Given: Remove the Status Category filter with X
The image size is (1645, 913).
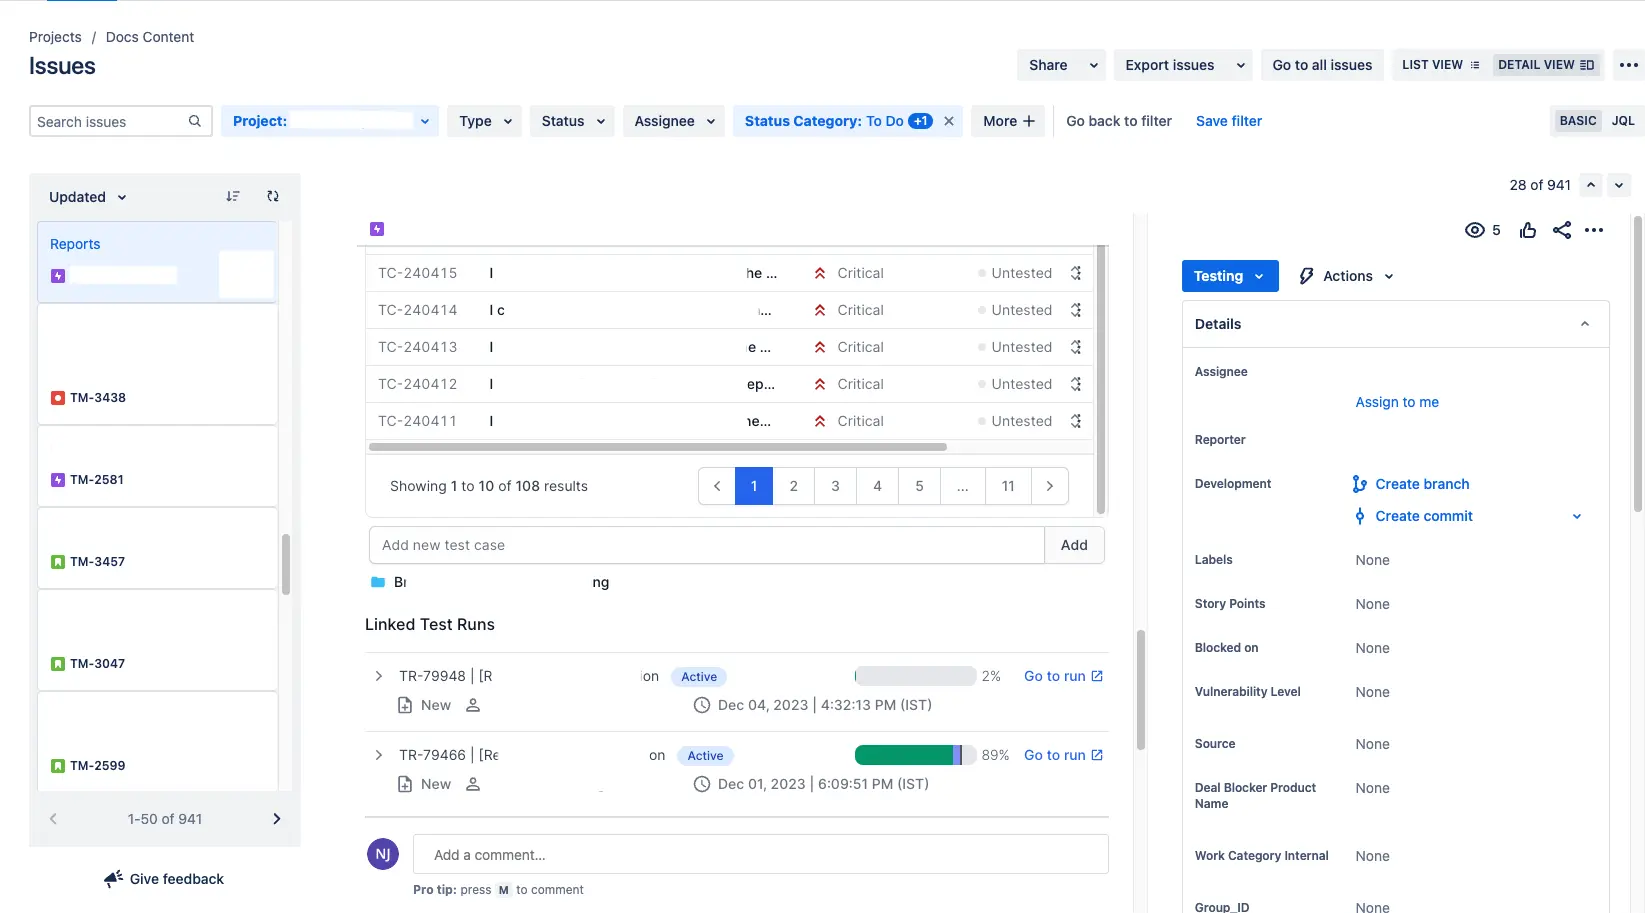Looking at the screenshot, I should click(949, 121).
